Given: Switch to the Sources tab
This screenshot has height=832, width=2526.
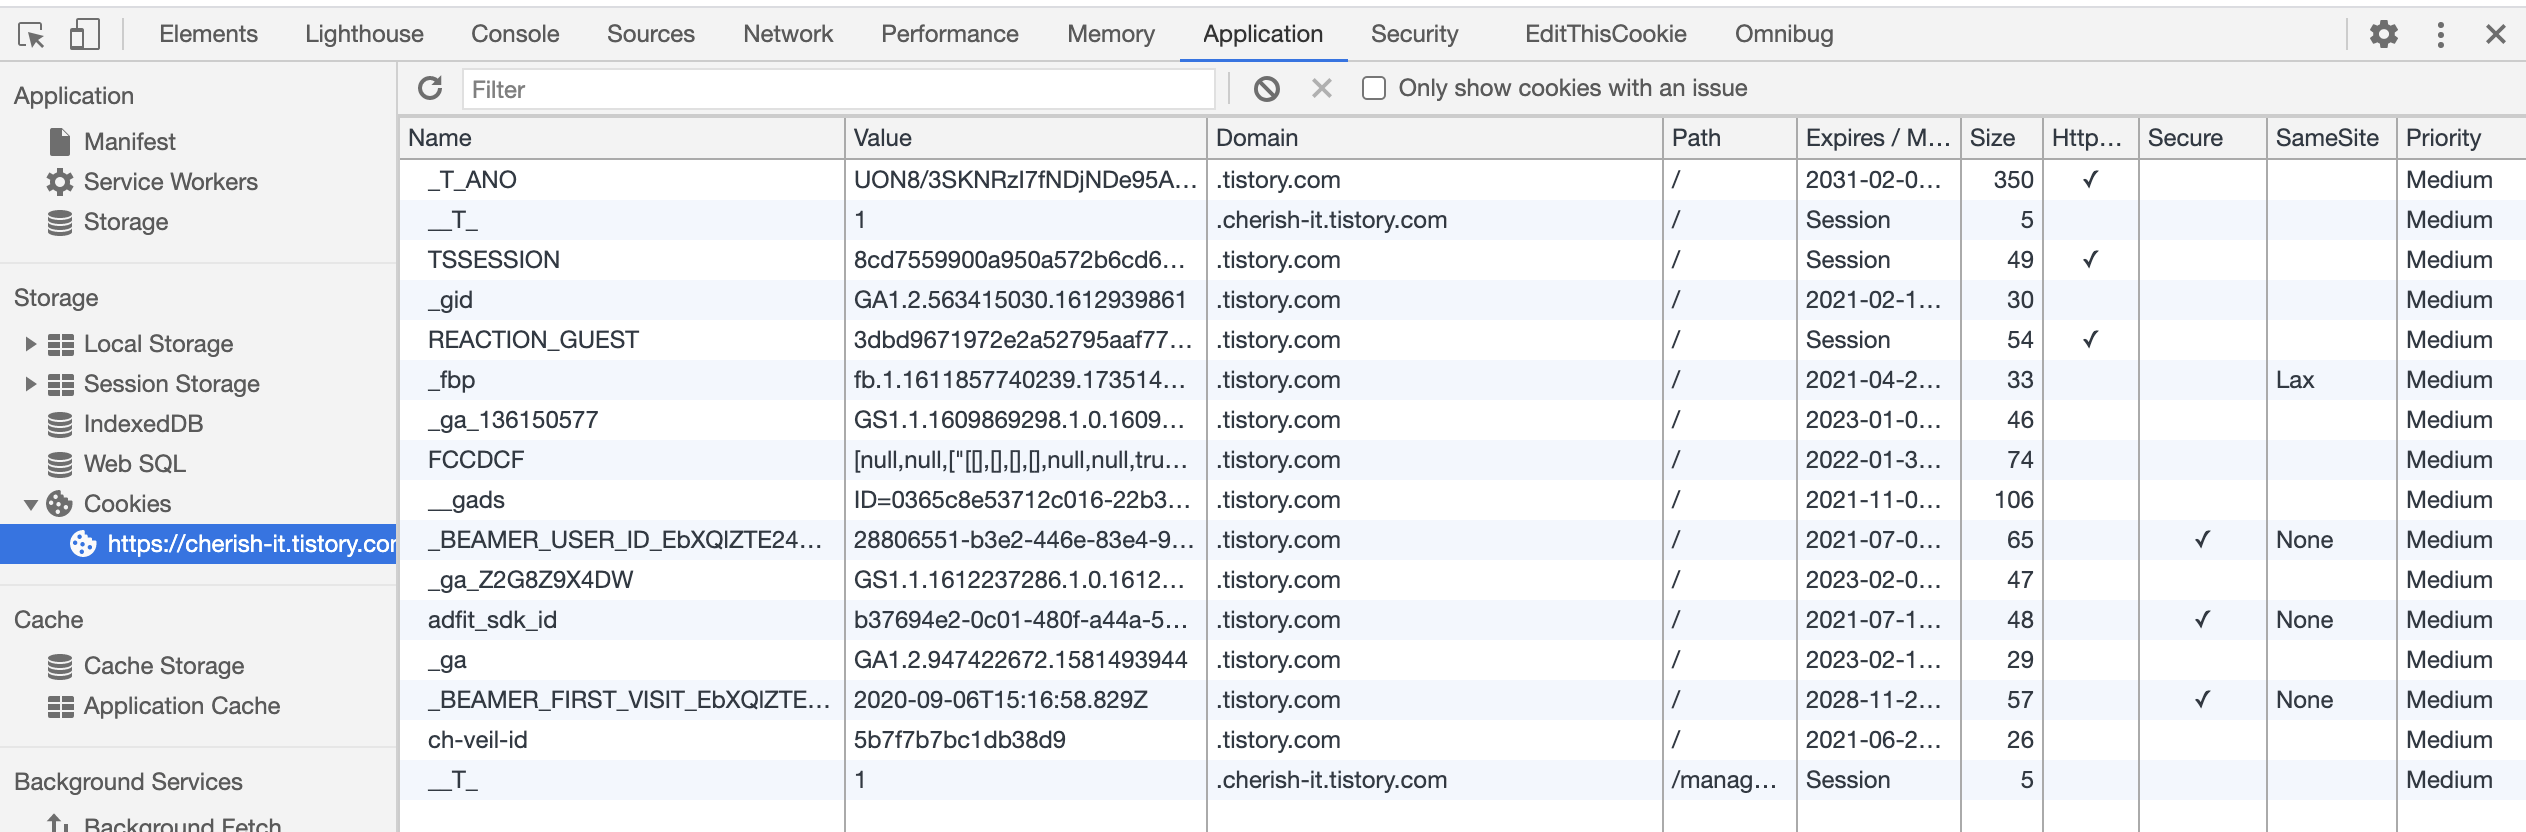Looking at the screenshot, I should [x=651, y=34].
